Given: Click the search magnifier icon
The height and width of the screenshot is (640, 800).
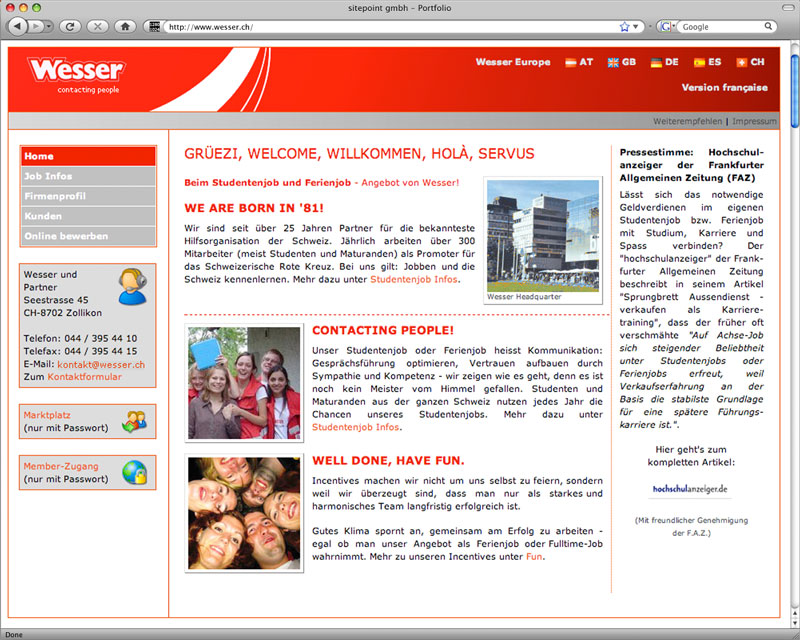Looking at the screenshot, I should [768, 26].
